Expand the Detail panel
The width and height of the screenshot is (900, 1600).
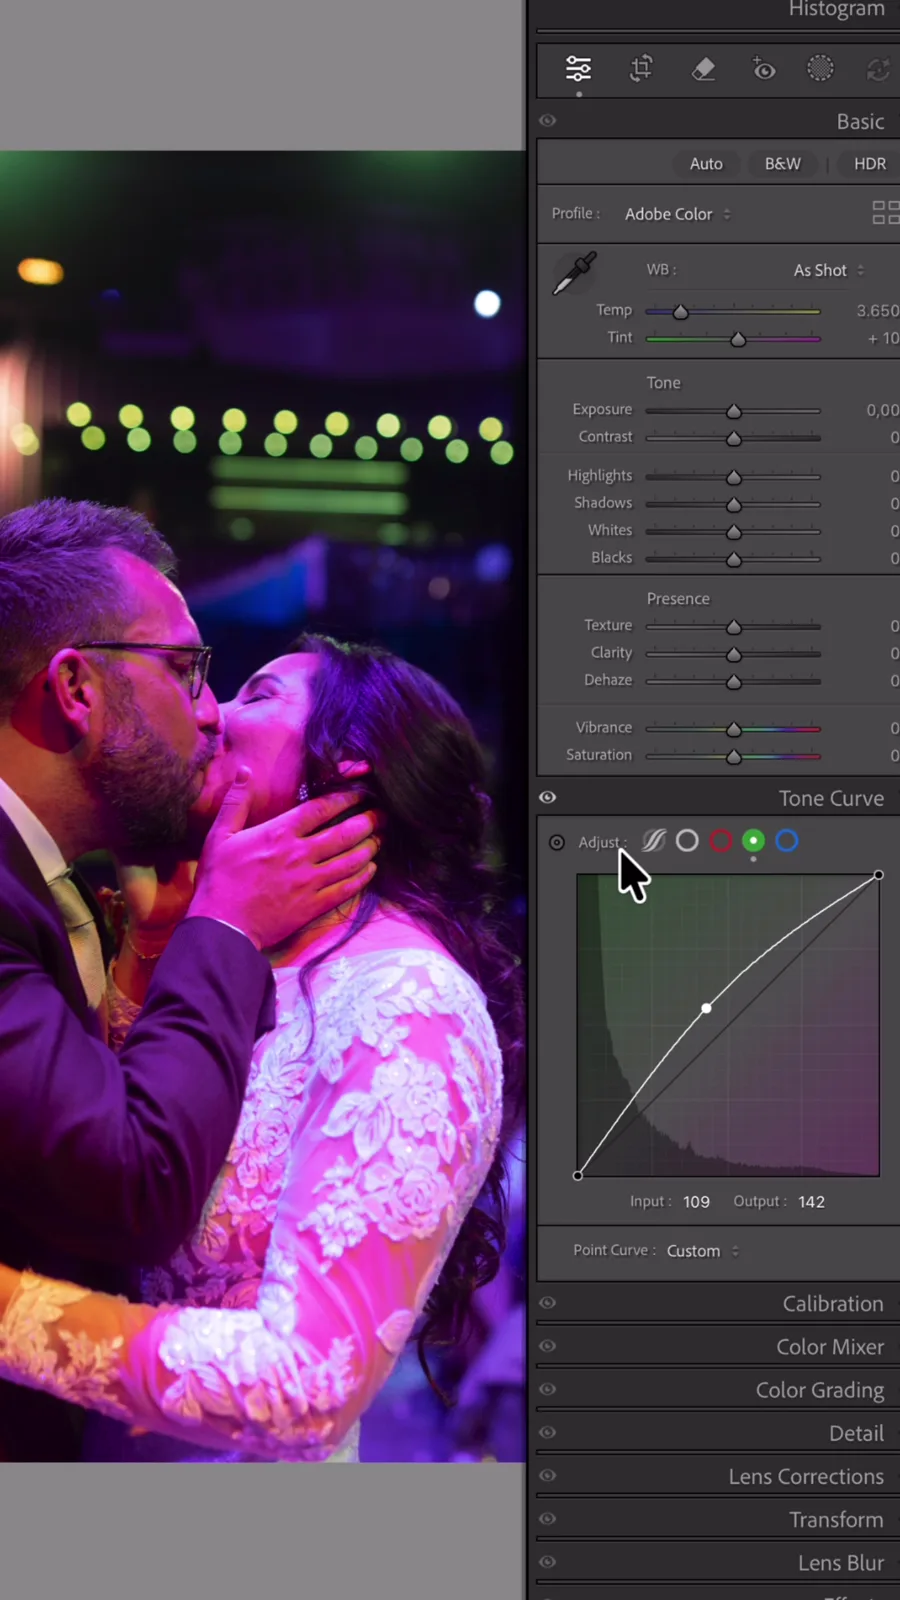(856, 1433)
